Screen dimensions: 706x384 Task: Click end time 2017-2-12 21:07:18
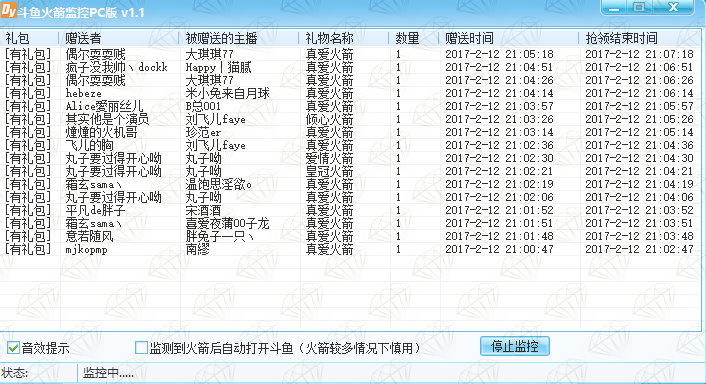pos(639,54)
